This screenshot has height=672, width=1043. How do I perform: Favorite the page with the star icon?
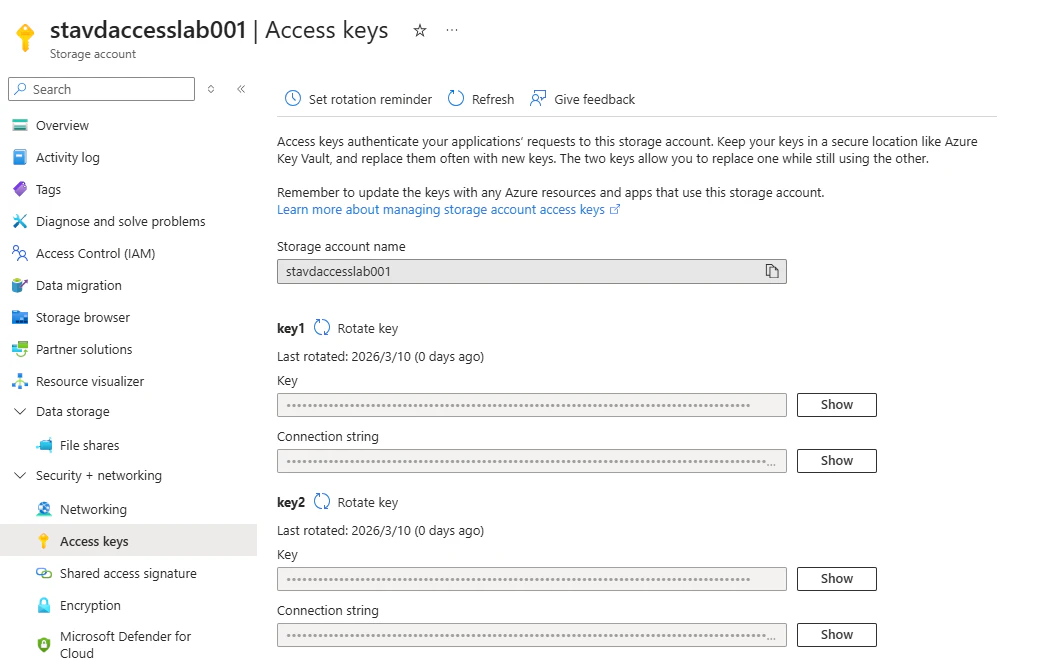pos(420,30)
